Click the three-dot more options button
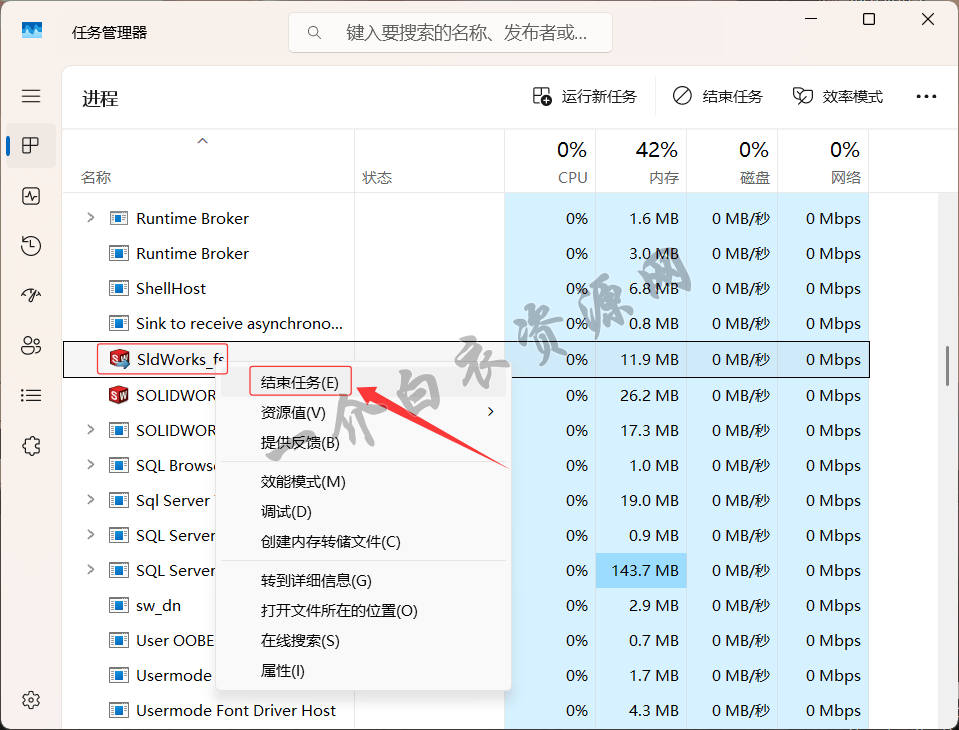959x730 pixels. (x=926, y=96)
